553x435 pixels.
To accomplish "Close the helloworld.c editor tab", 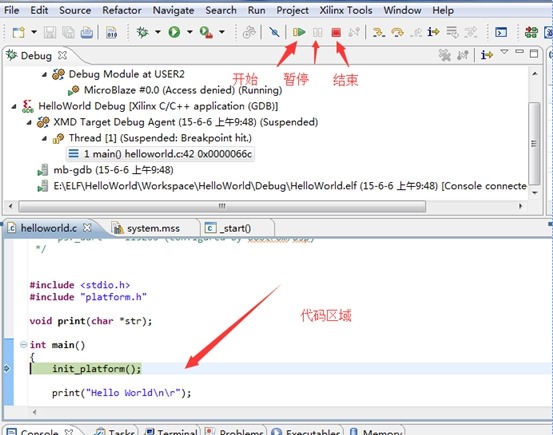I will (x=87, y=228).
